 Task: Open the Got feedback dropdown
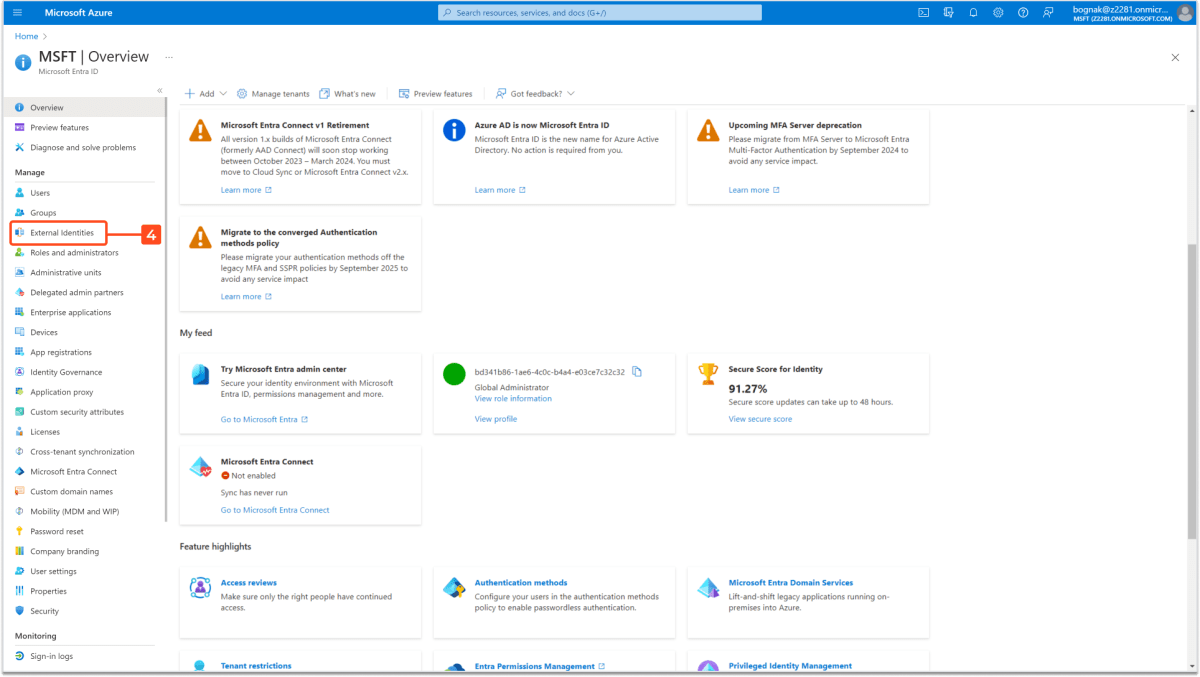(x=534, y=93)
